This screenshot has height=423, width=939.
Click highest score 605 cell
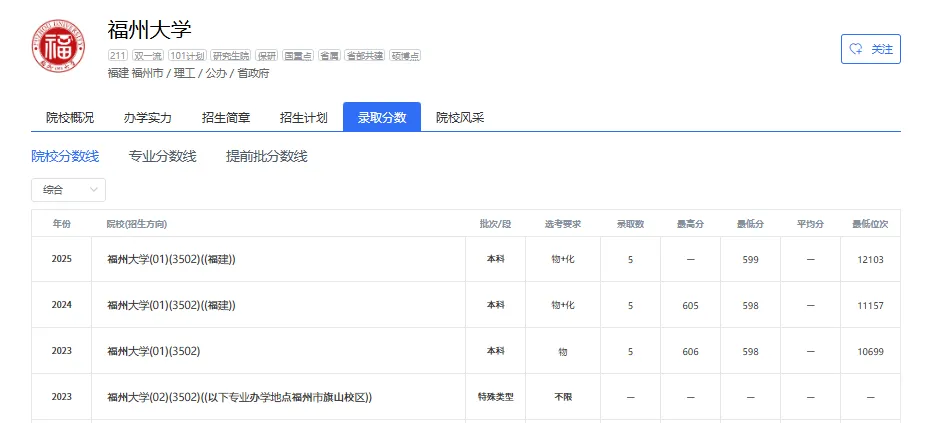(690, 305)
